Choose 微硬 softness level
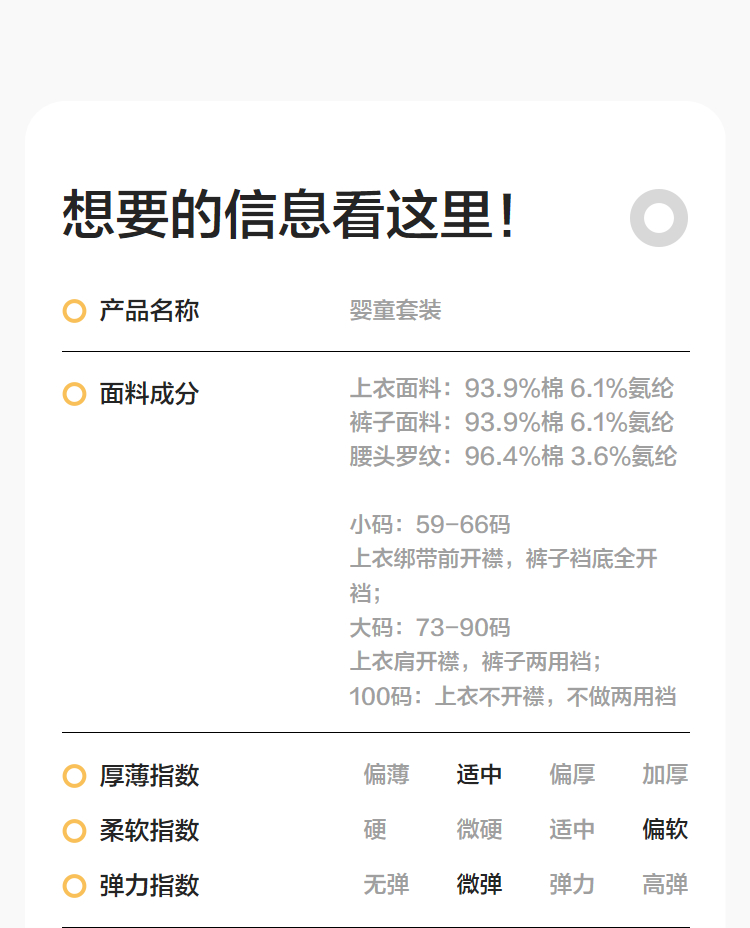The image size is (750, 928). tap(479, 830)
